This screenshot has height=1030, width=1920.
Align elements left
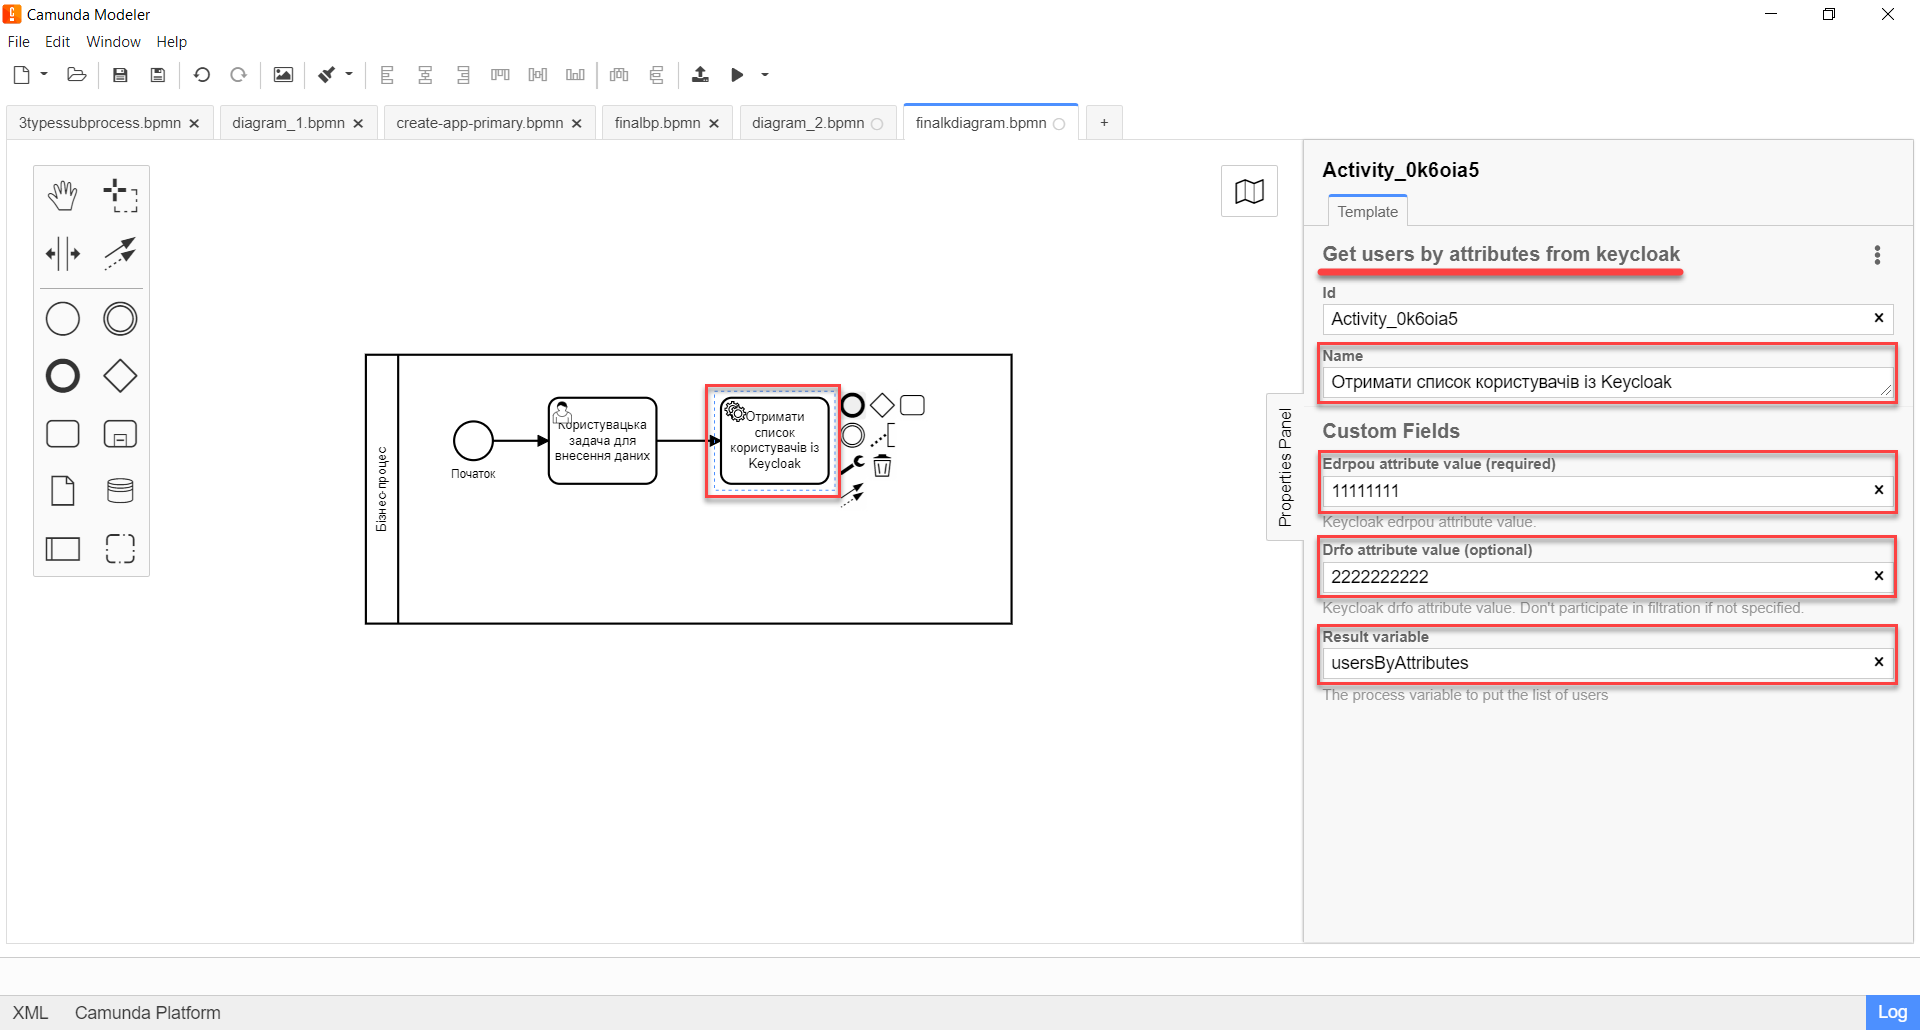point(388,75)
